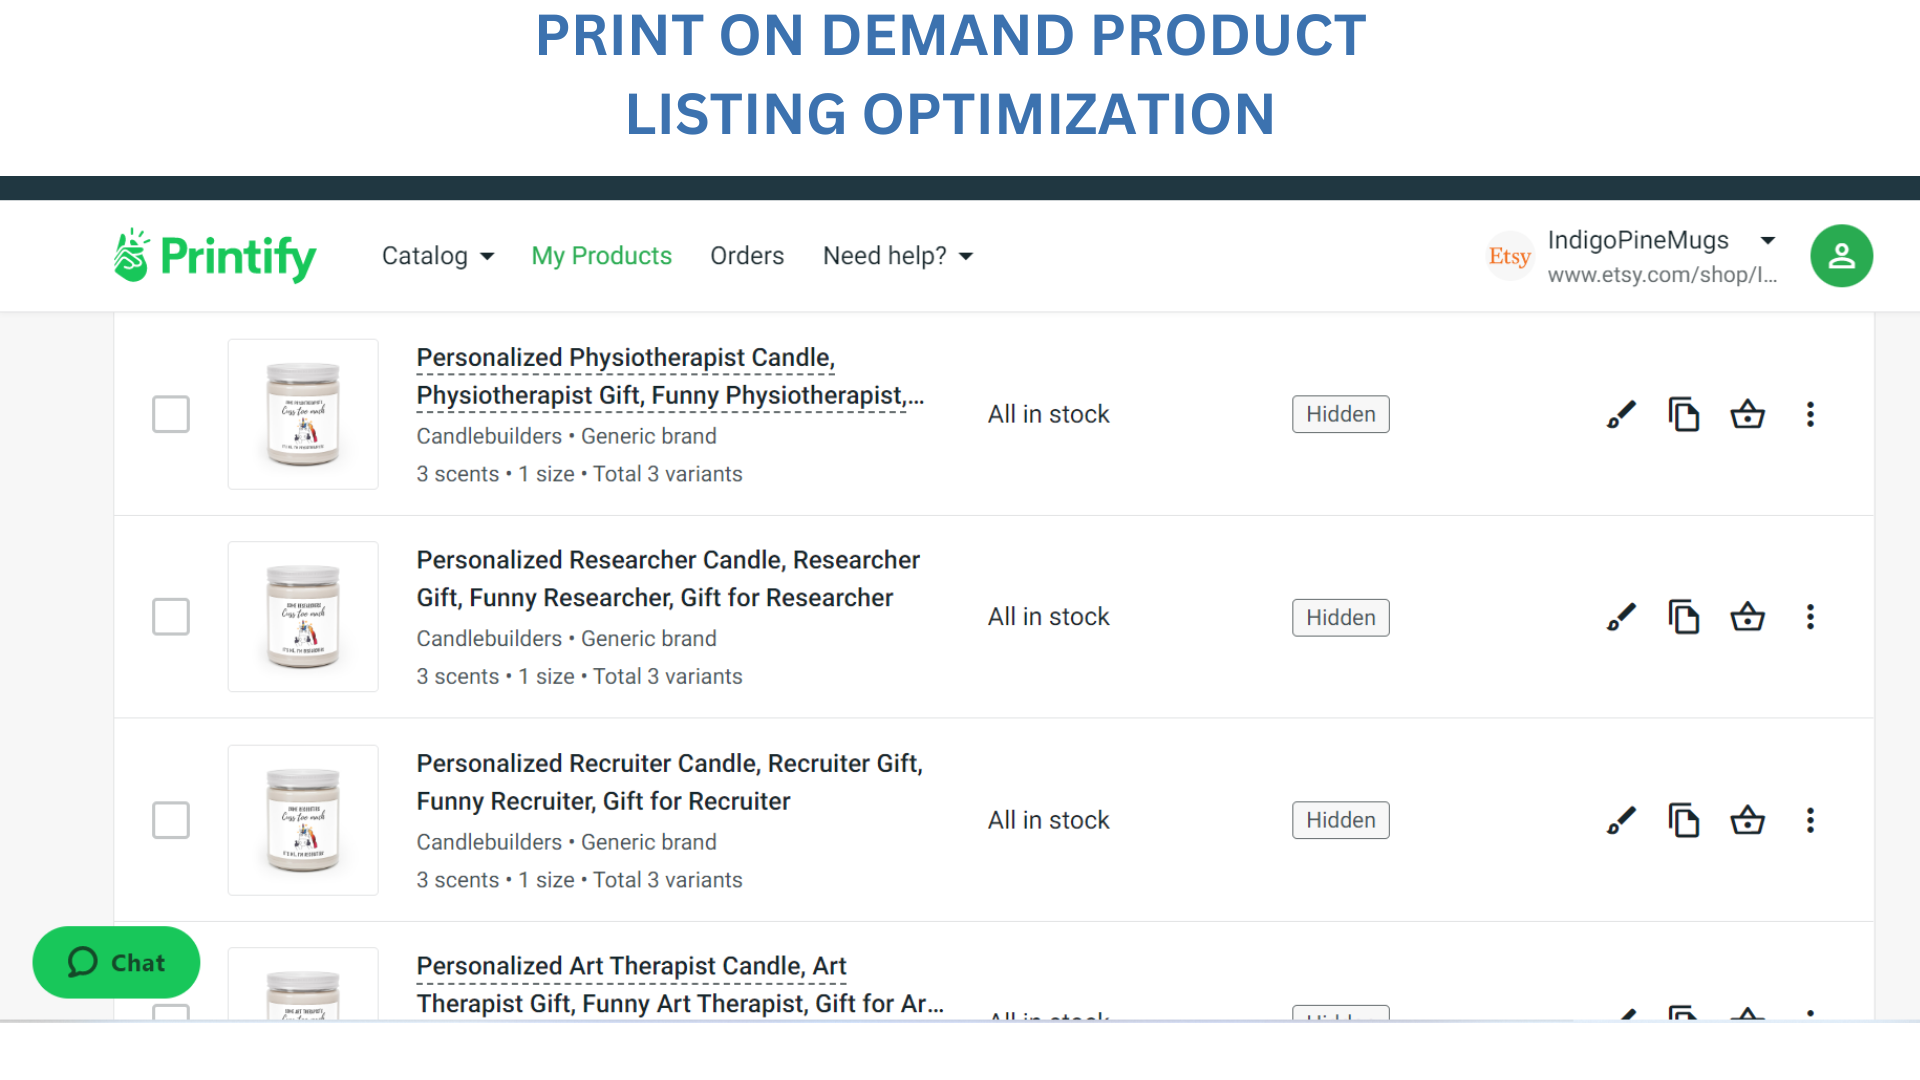This screenshot has height=1080, width=1920.
Task: Open the Chat support button
Action: click(x=116, y=962)
